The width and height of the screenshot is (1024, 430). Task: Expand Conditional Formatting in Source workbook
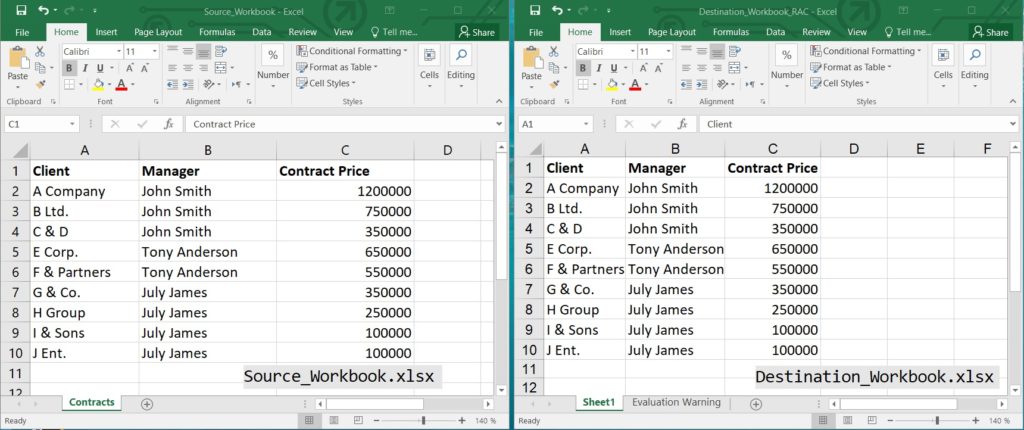[x=352, y=51]
